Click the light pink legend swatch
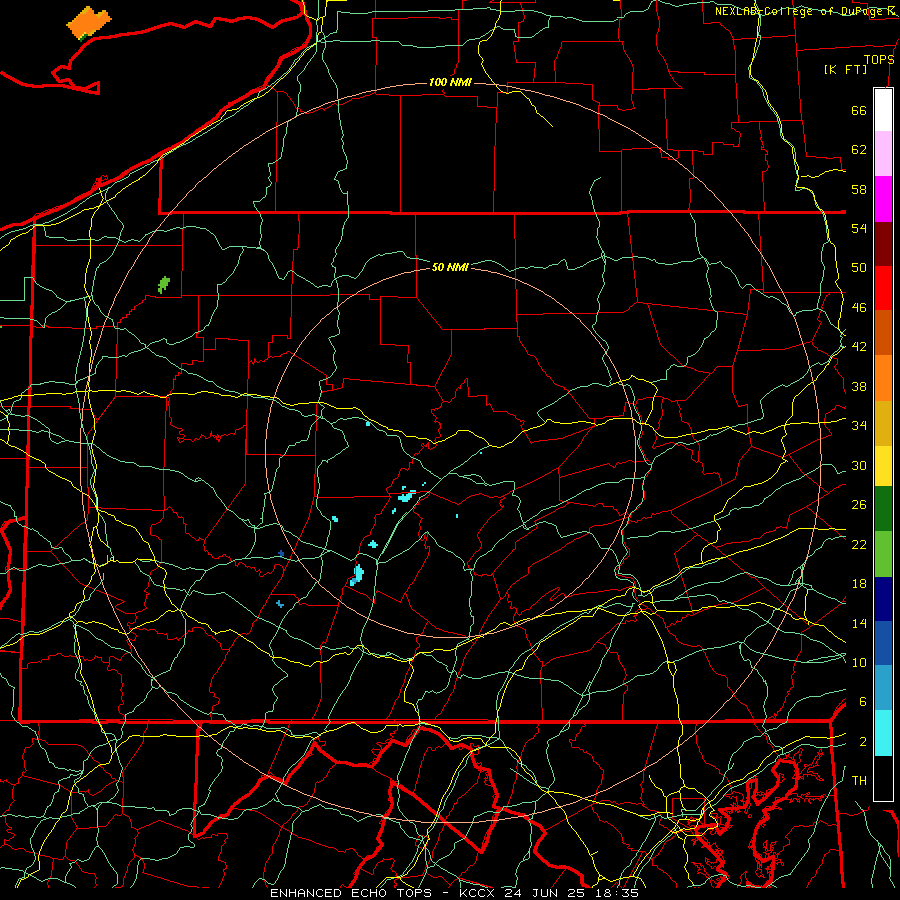 [x=883, y=153]
